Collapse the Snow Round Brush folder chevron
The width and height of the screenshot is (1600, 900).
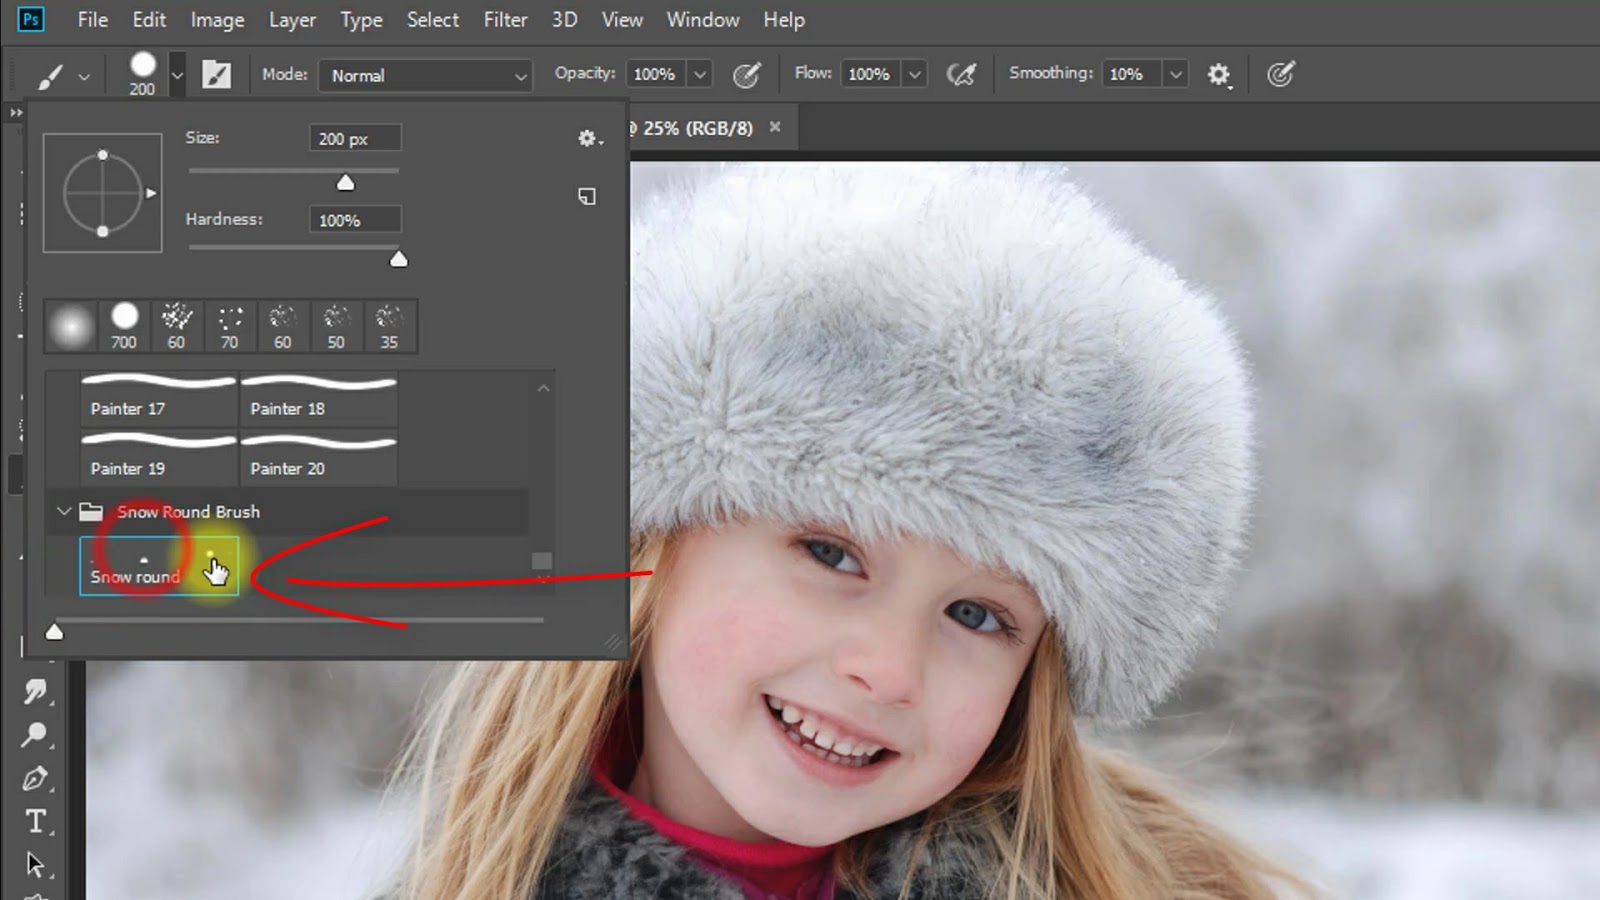click(x=64, y=511)
